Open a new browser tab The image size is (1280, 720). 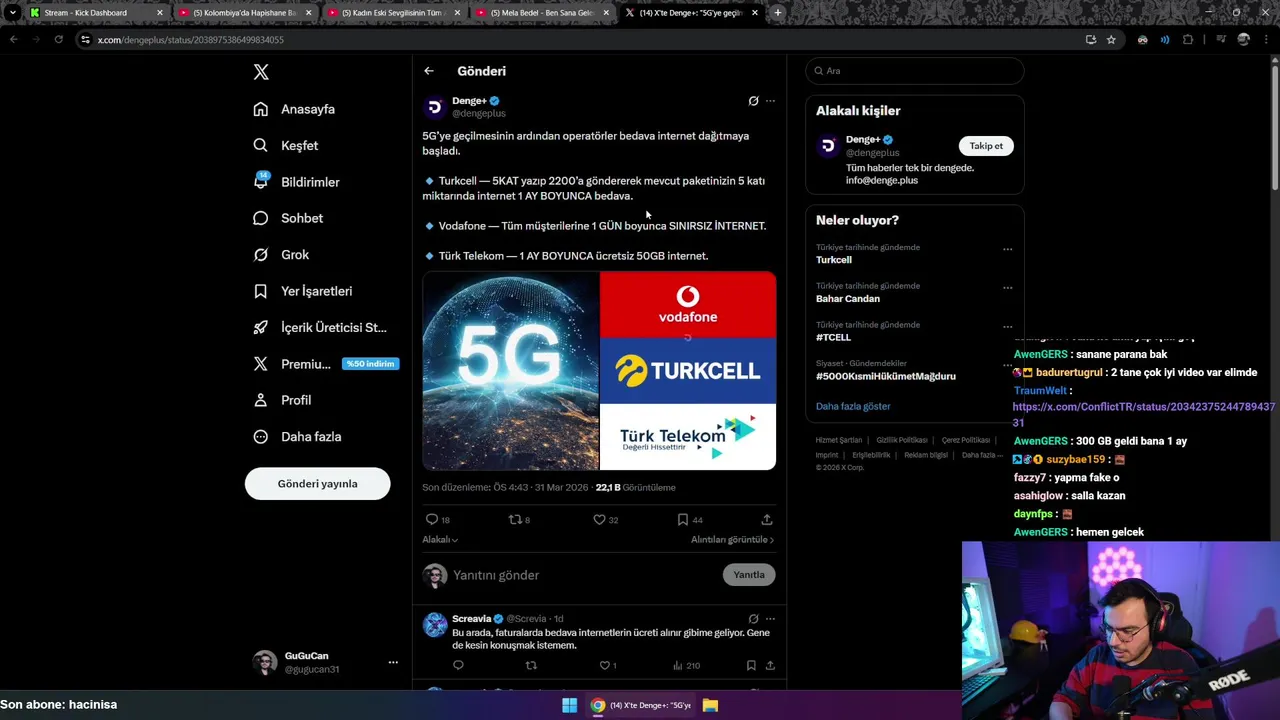coord(778,13)
